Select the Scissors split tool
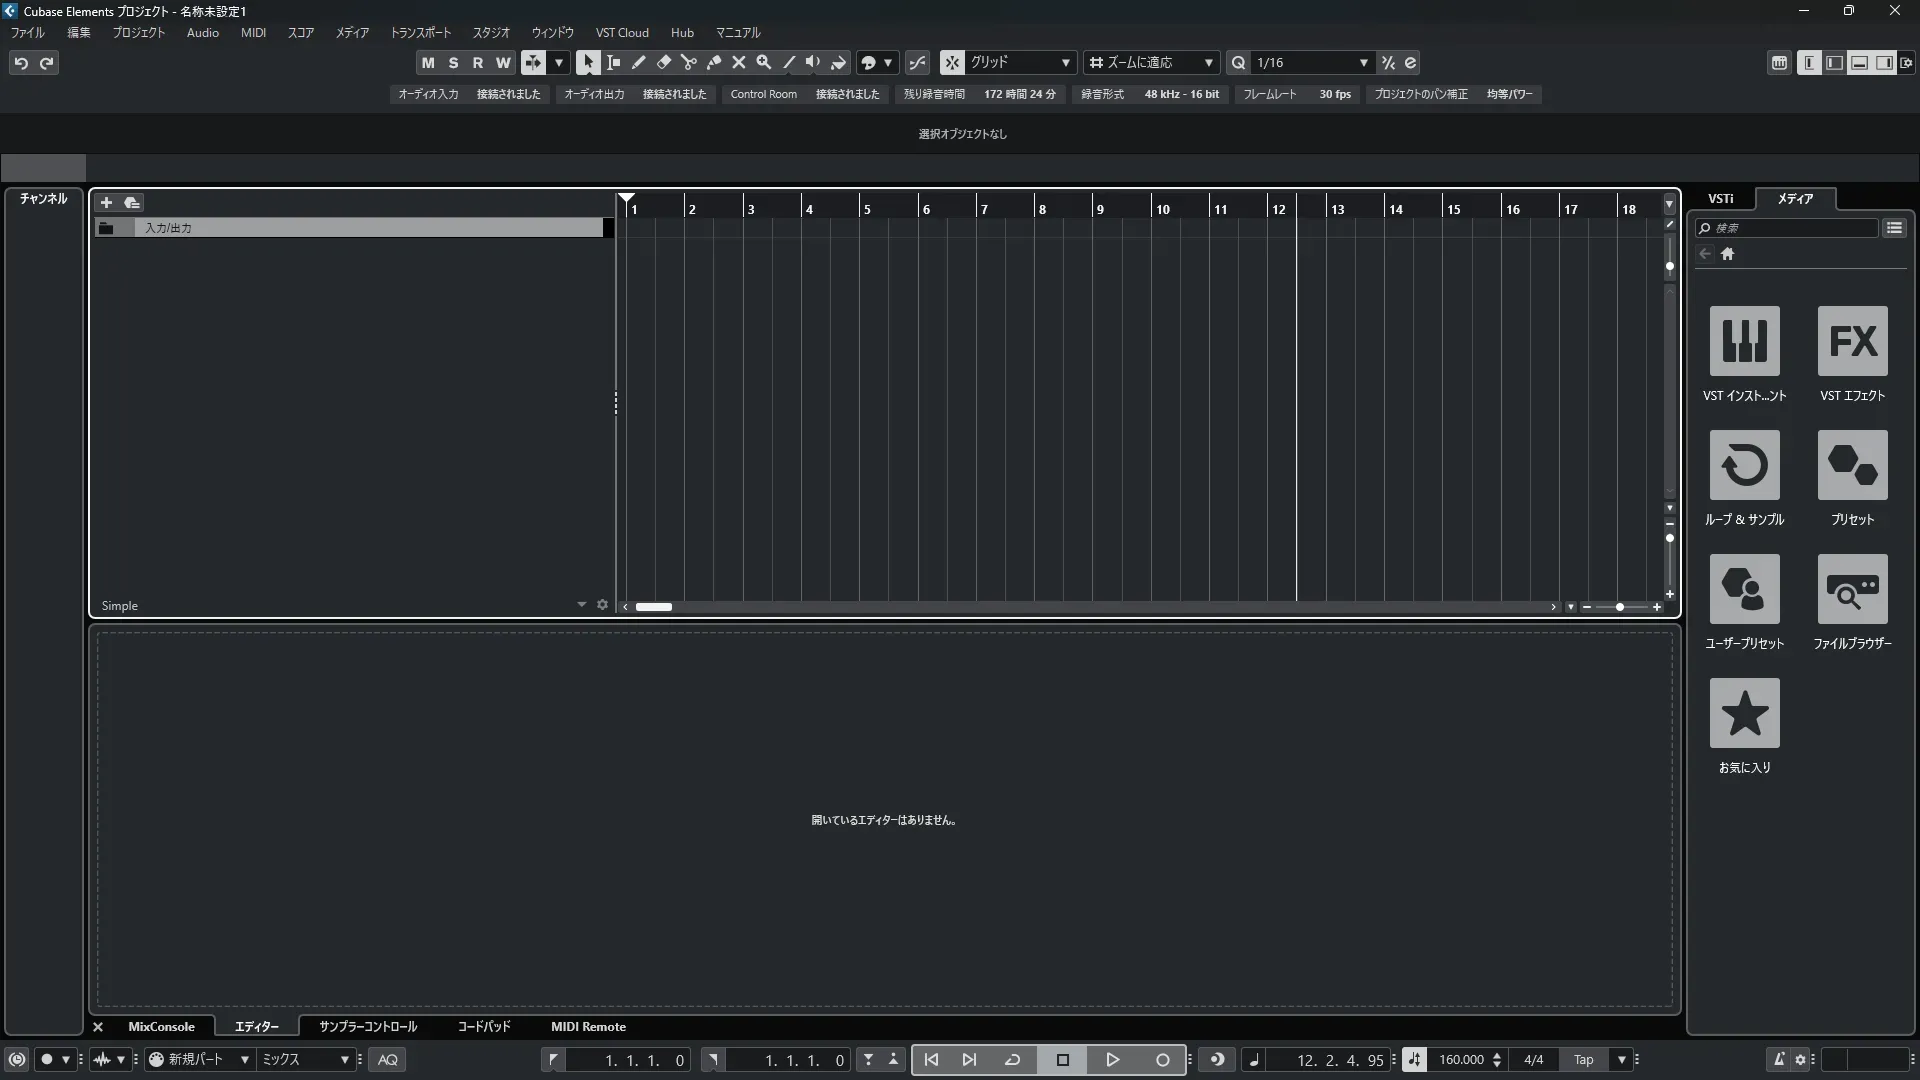The image size is (1920, 1080). coord(689,62)
